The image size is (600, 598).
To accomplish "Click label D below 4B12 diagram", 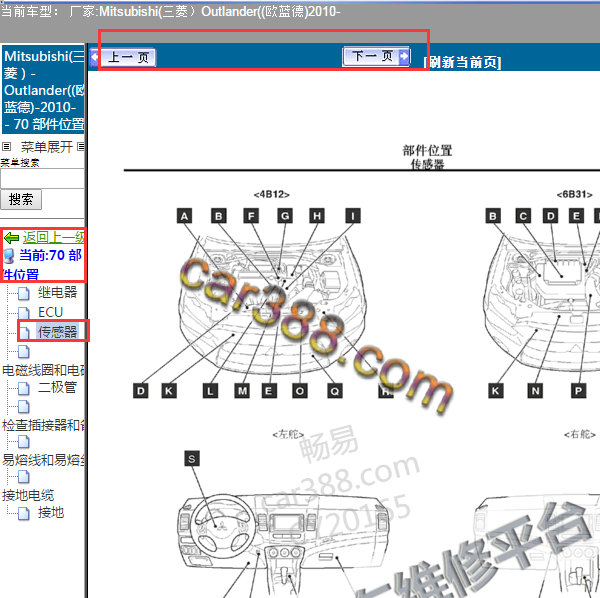I will point(141,391).
